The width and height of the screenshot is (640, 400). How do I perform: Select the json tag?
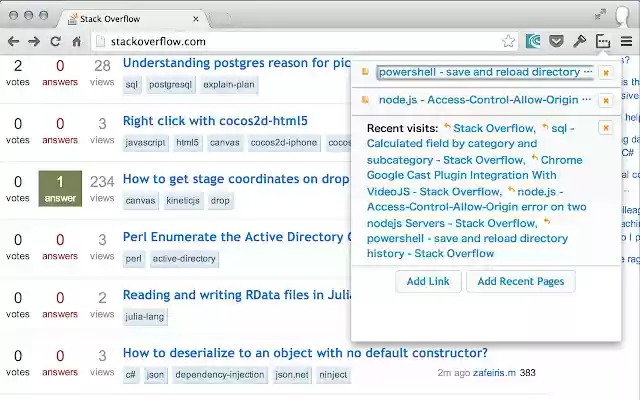point(155,375)
